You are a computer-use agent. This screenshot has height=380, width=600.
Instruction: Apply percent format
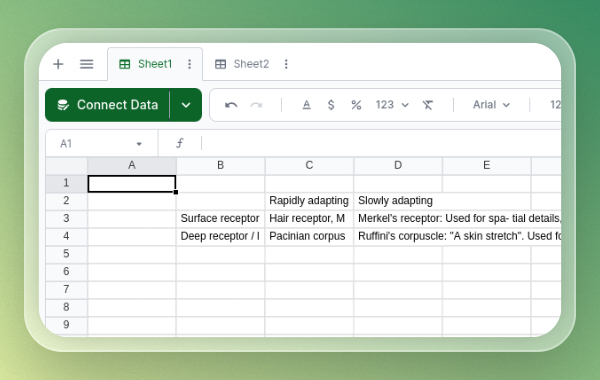356,105
